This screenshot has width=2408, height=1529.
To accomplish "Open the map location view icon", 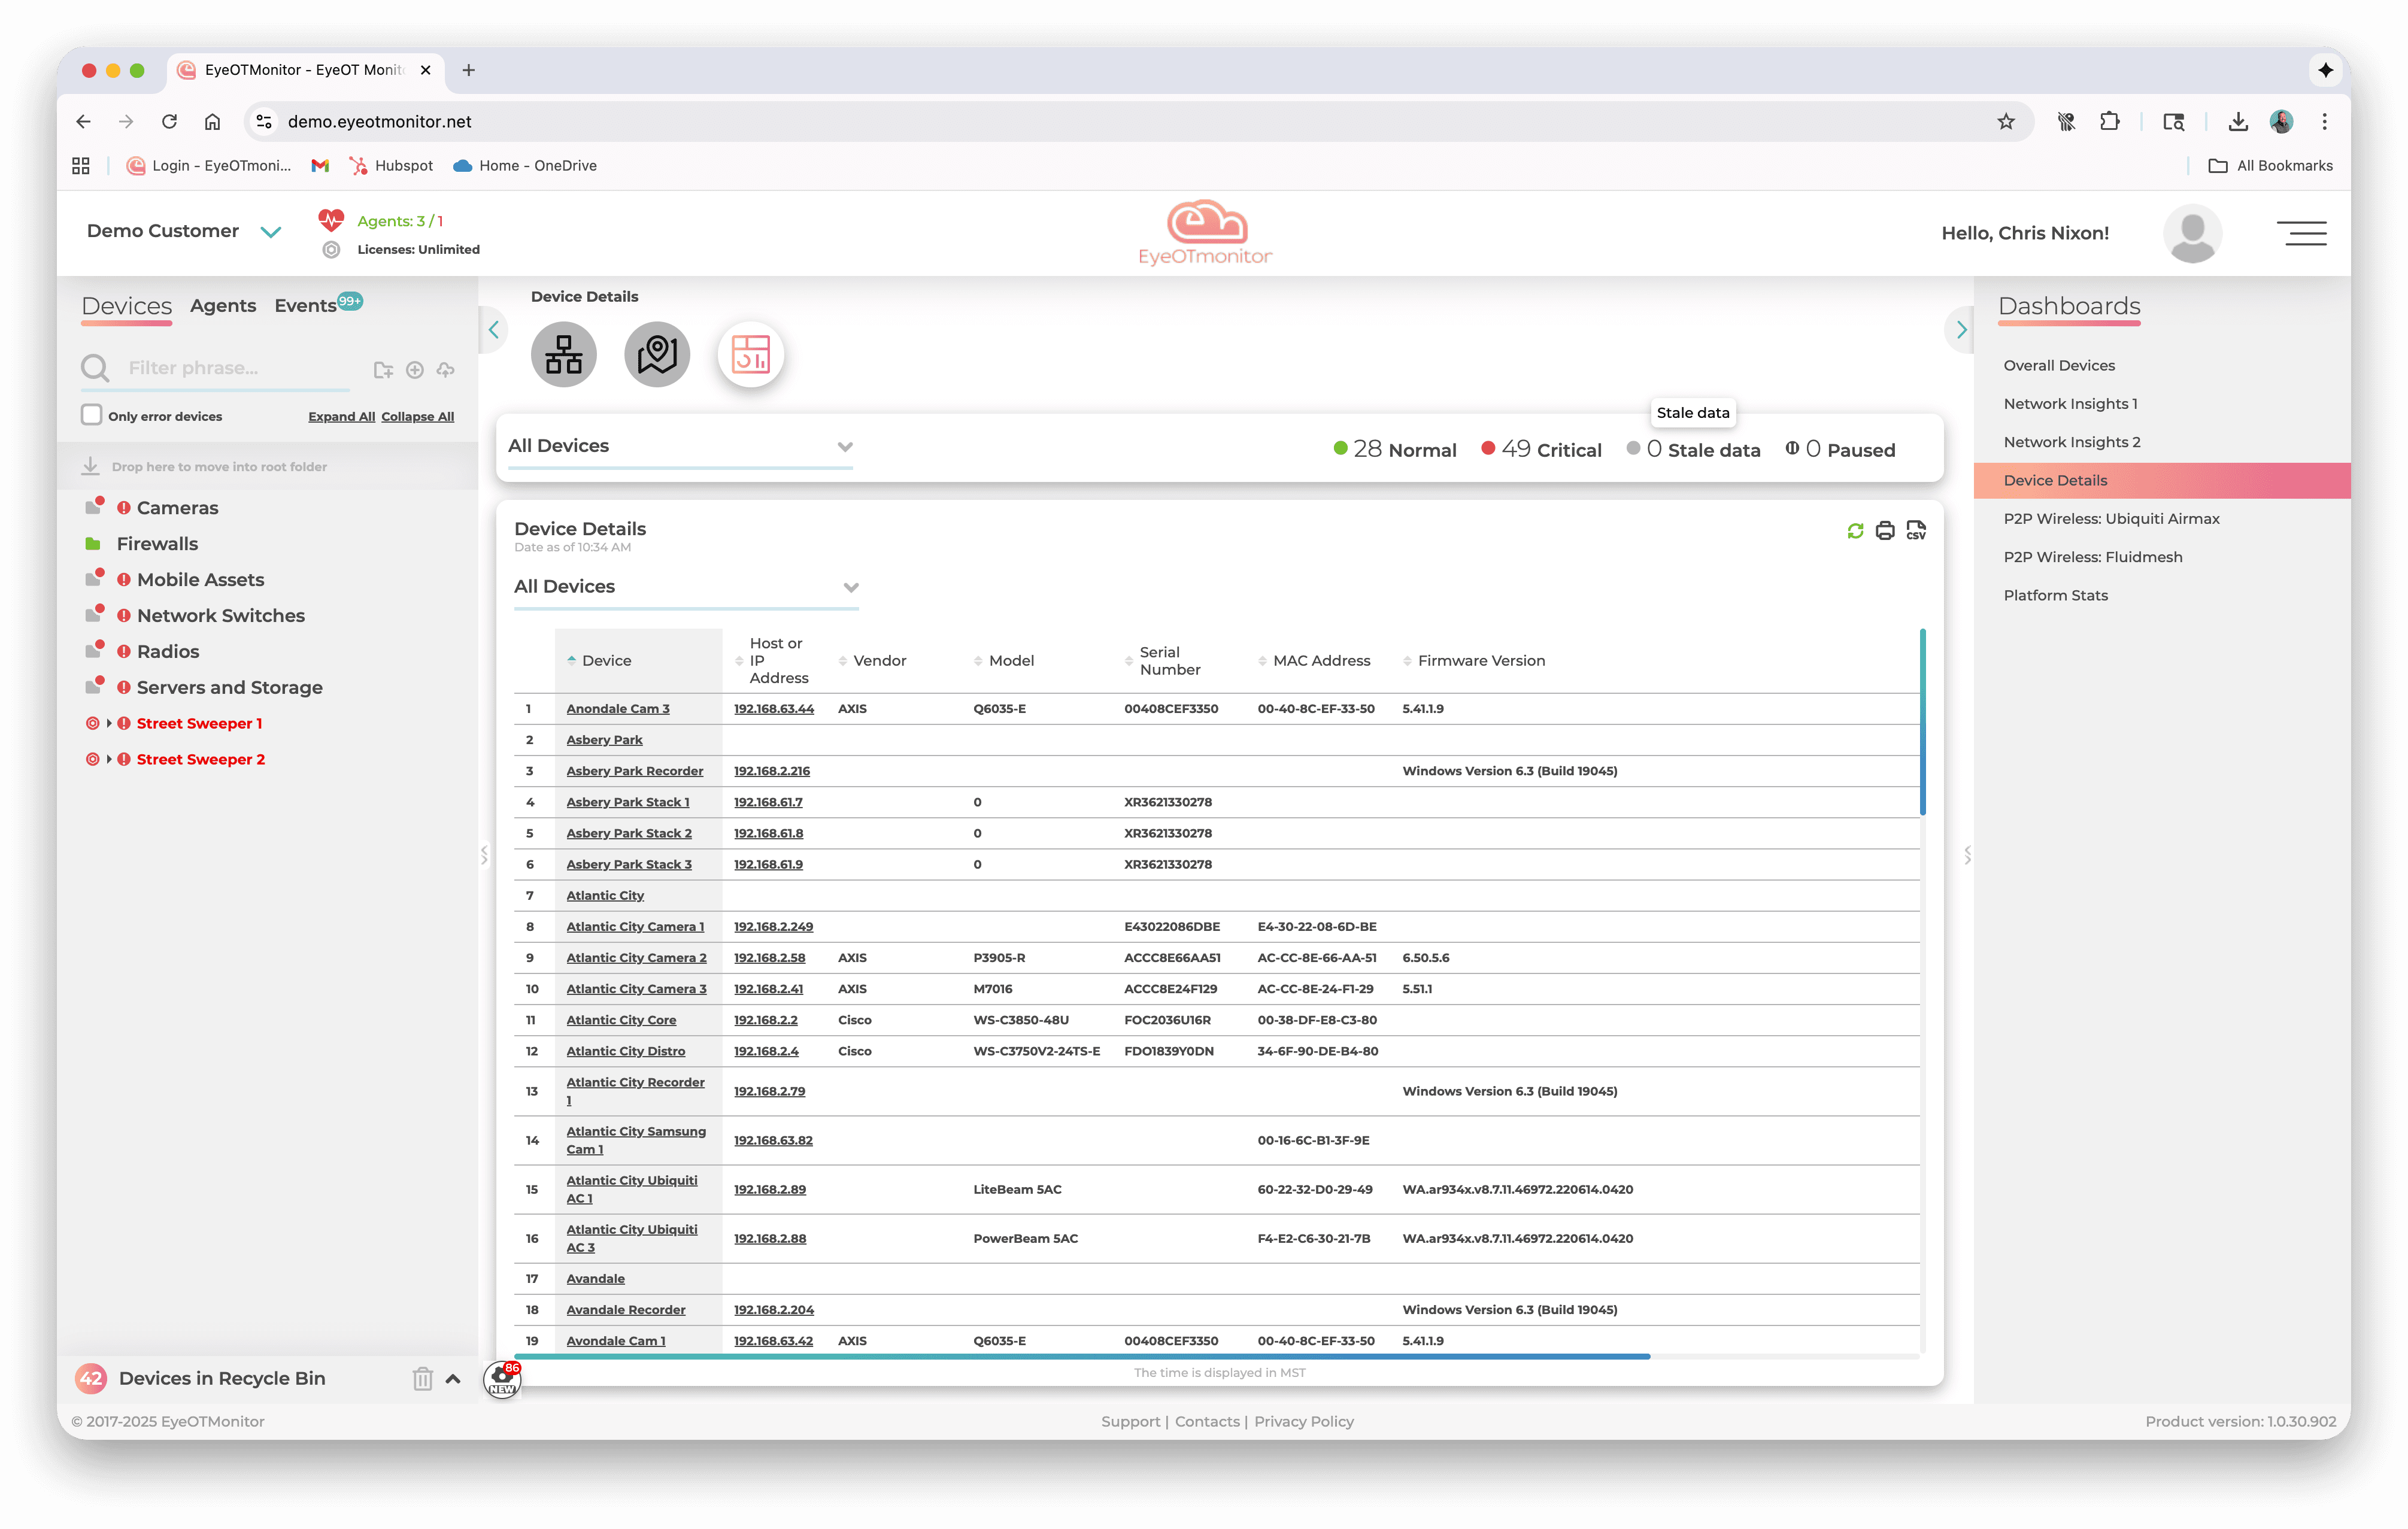I will click(657, 355).
